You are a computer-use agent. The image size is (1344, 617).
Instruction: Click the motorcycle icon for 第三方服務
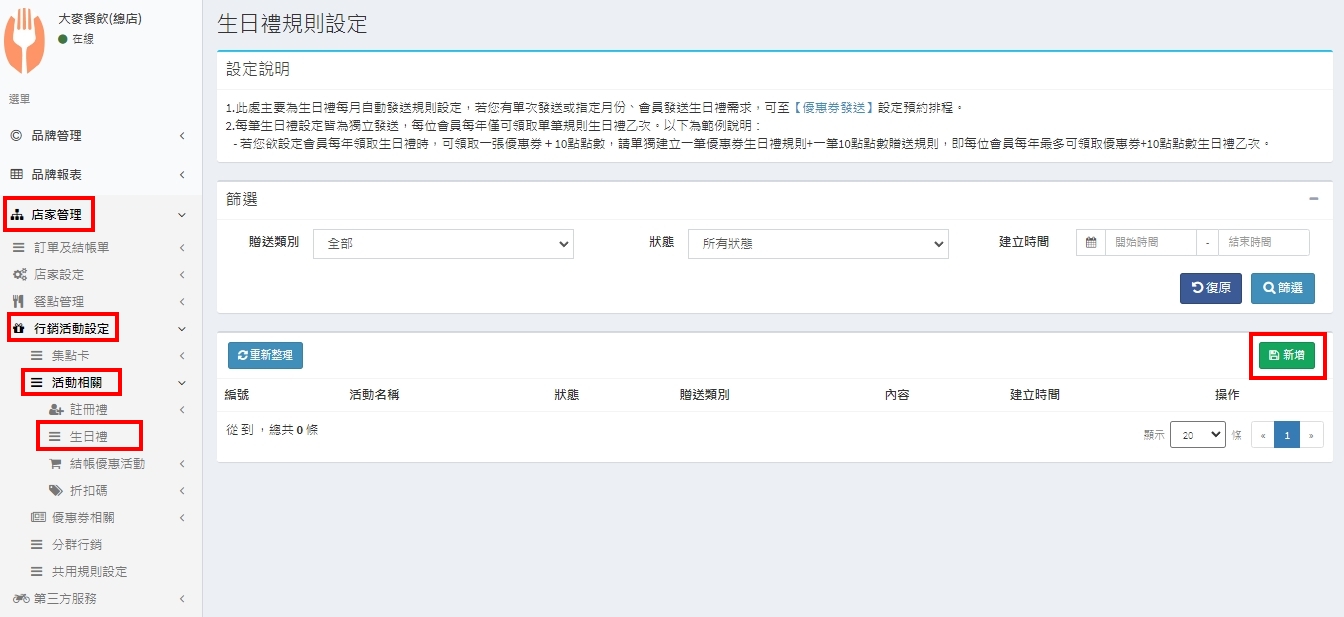tap(20, 599)
